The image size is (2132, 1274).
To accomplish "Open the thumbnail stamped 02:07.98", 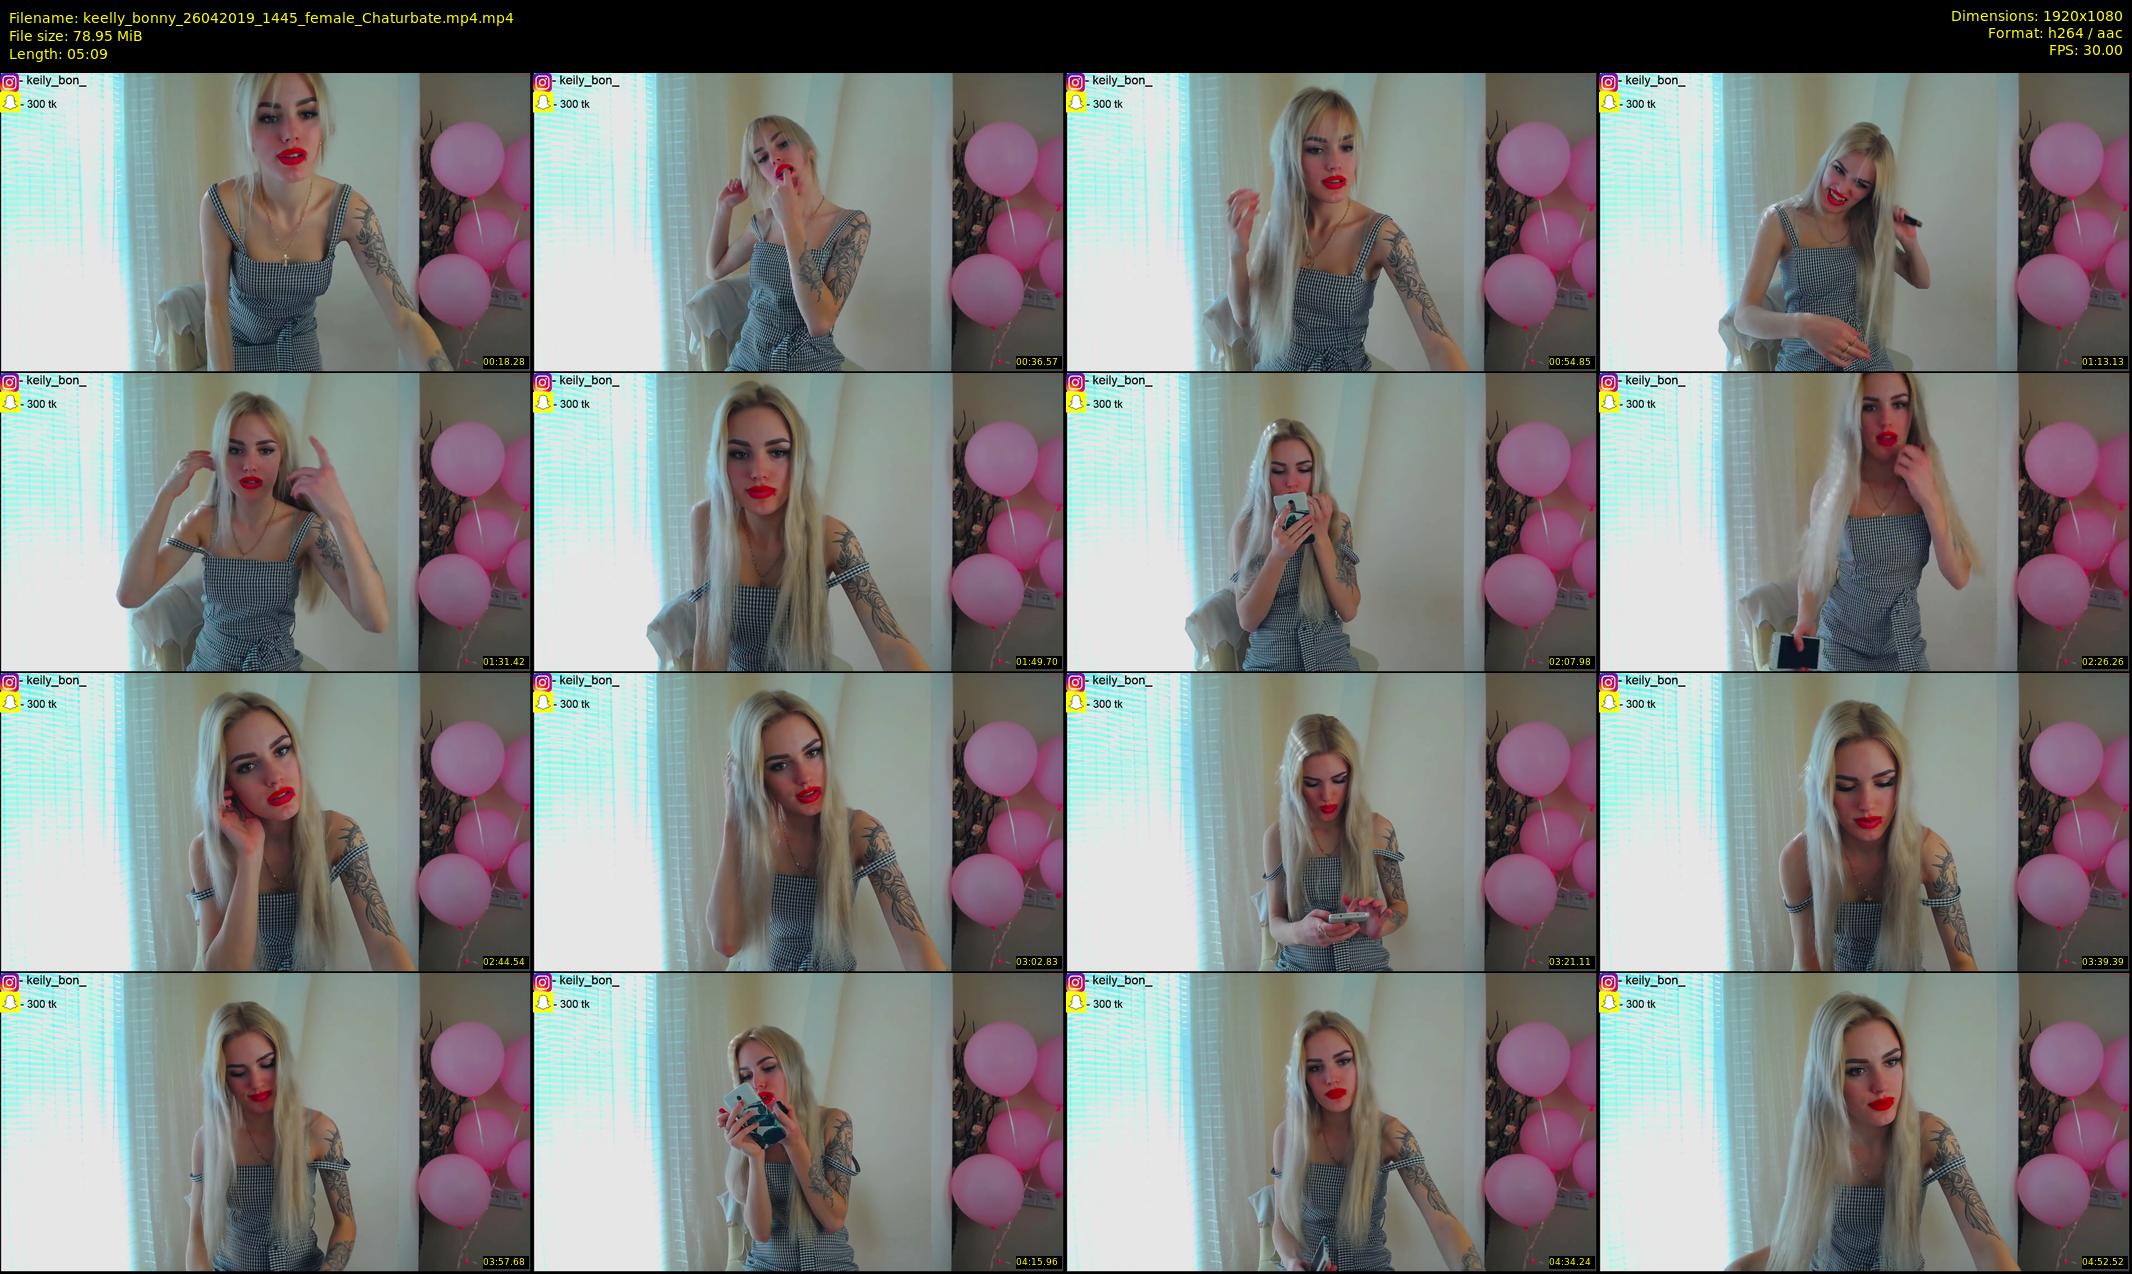I will 1331,522.
